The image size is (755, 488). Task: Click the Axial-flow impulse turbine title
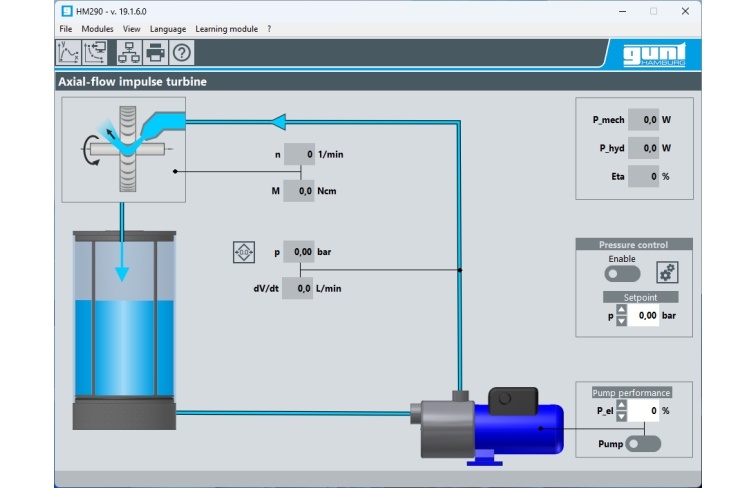coord(132,81)
